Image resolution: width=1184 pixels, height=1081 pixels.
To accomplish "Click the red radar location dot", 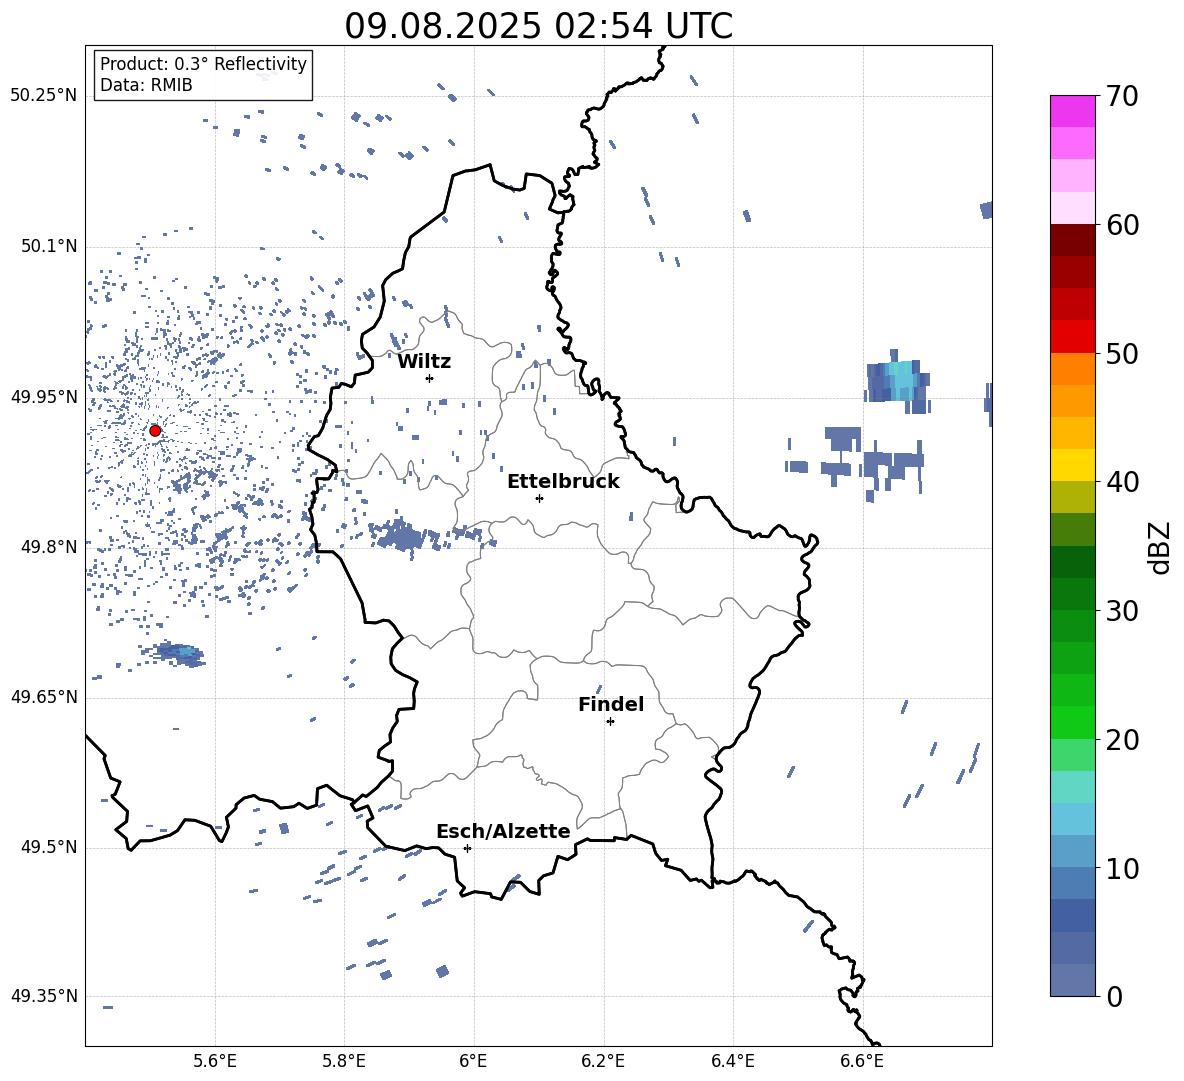I will (x=155, y=431).
